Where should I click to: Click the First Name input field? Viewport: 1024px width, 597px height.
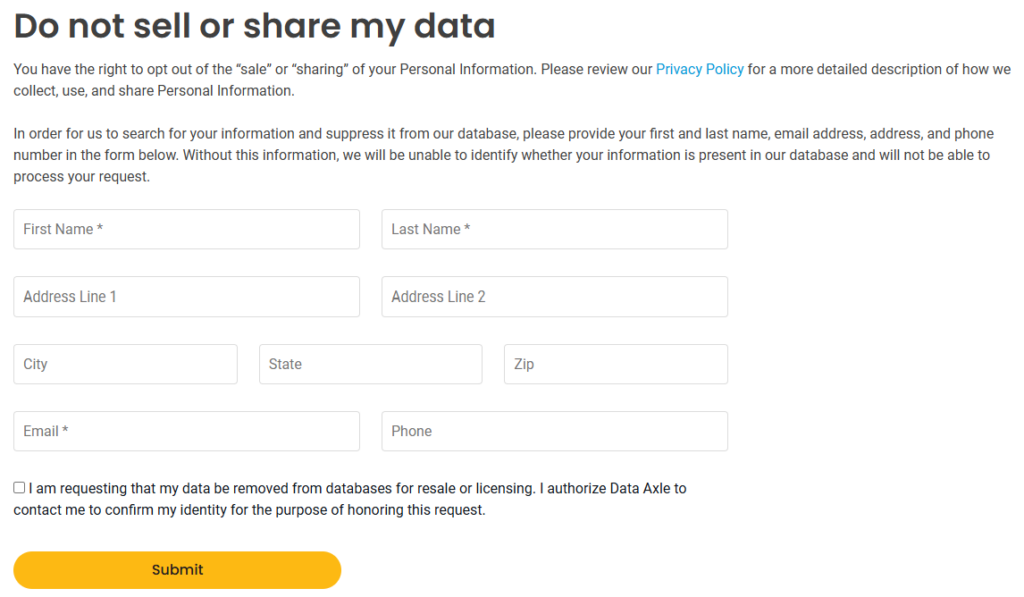coord(186,229)
